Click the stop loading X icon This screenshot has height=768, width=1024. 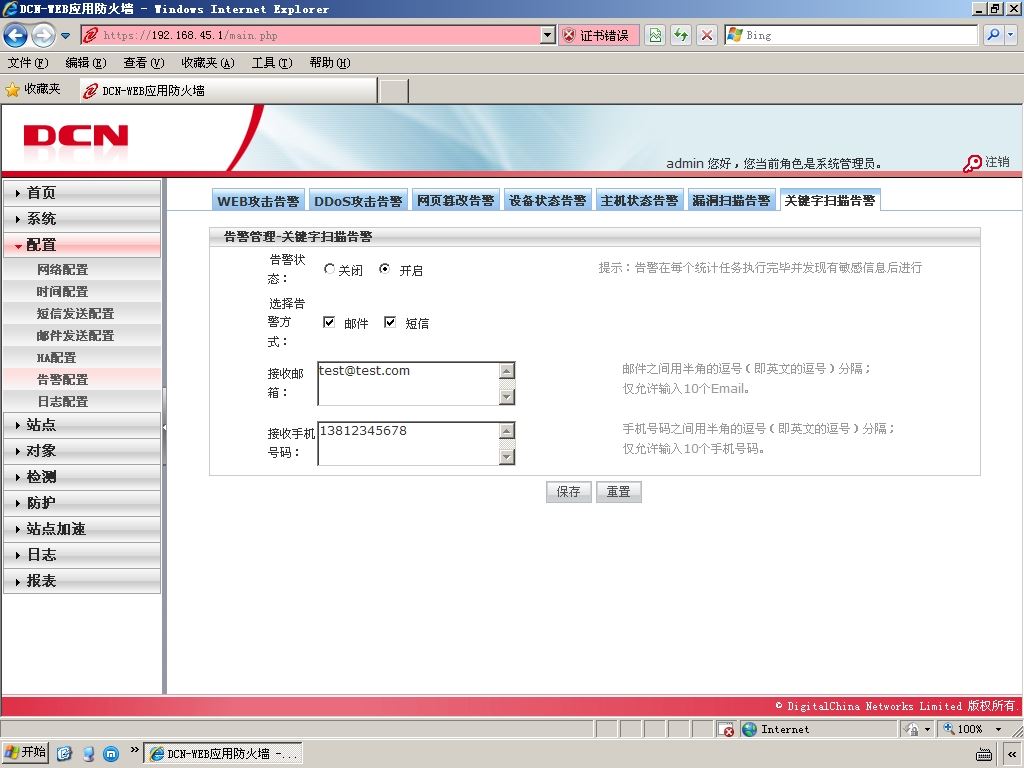[707, 35]
